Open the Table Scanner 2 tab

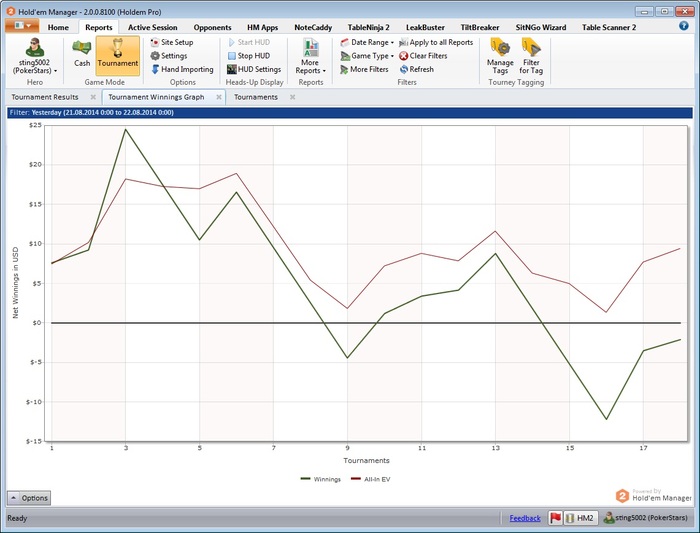[609, 27]
